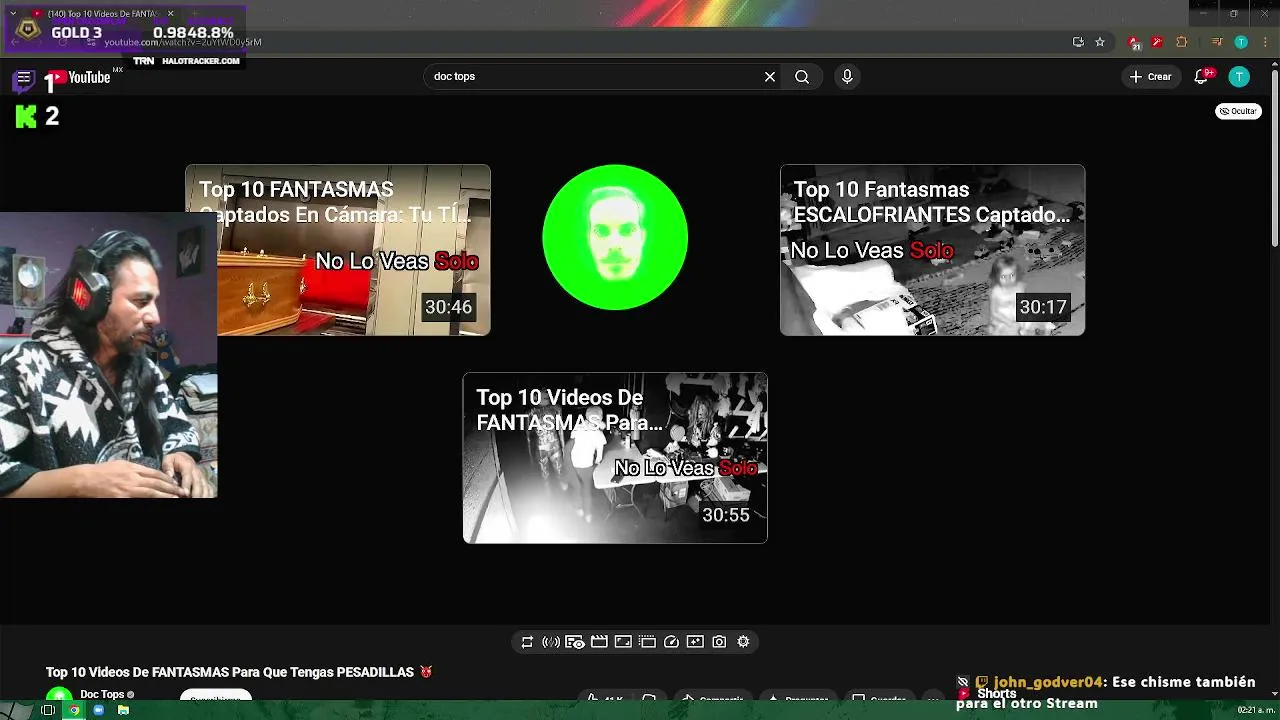Open the YouTube account avatar menu

pyautogui.click(x=1239, y=76)
